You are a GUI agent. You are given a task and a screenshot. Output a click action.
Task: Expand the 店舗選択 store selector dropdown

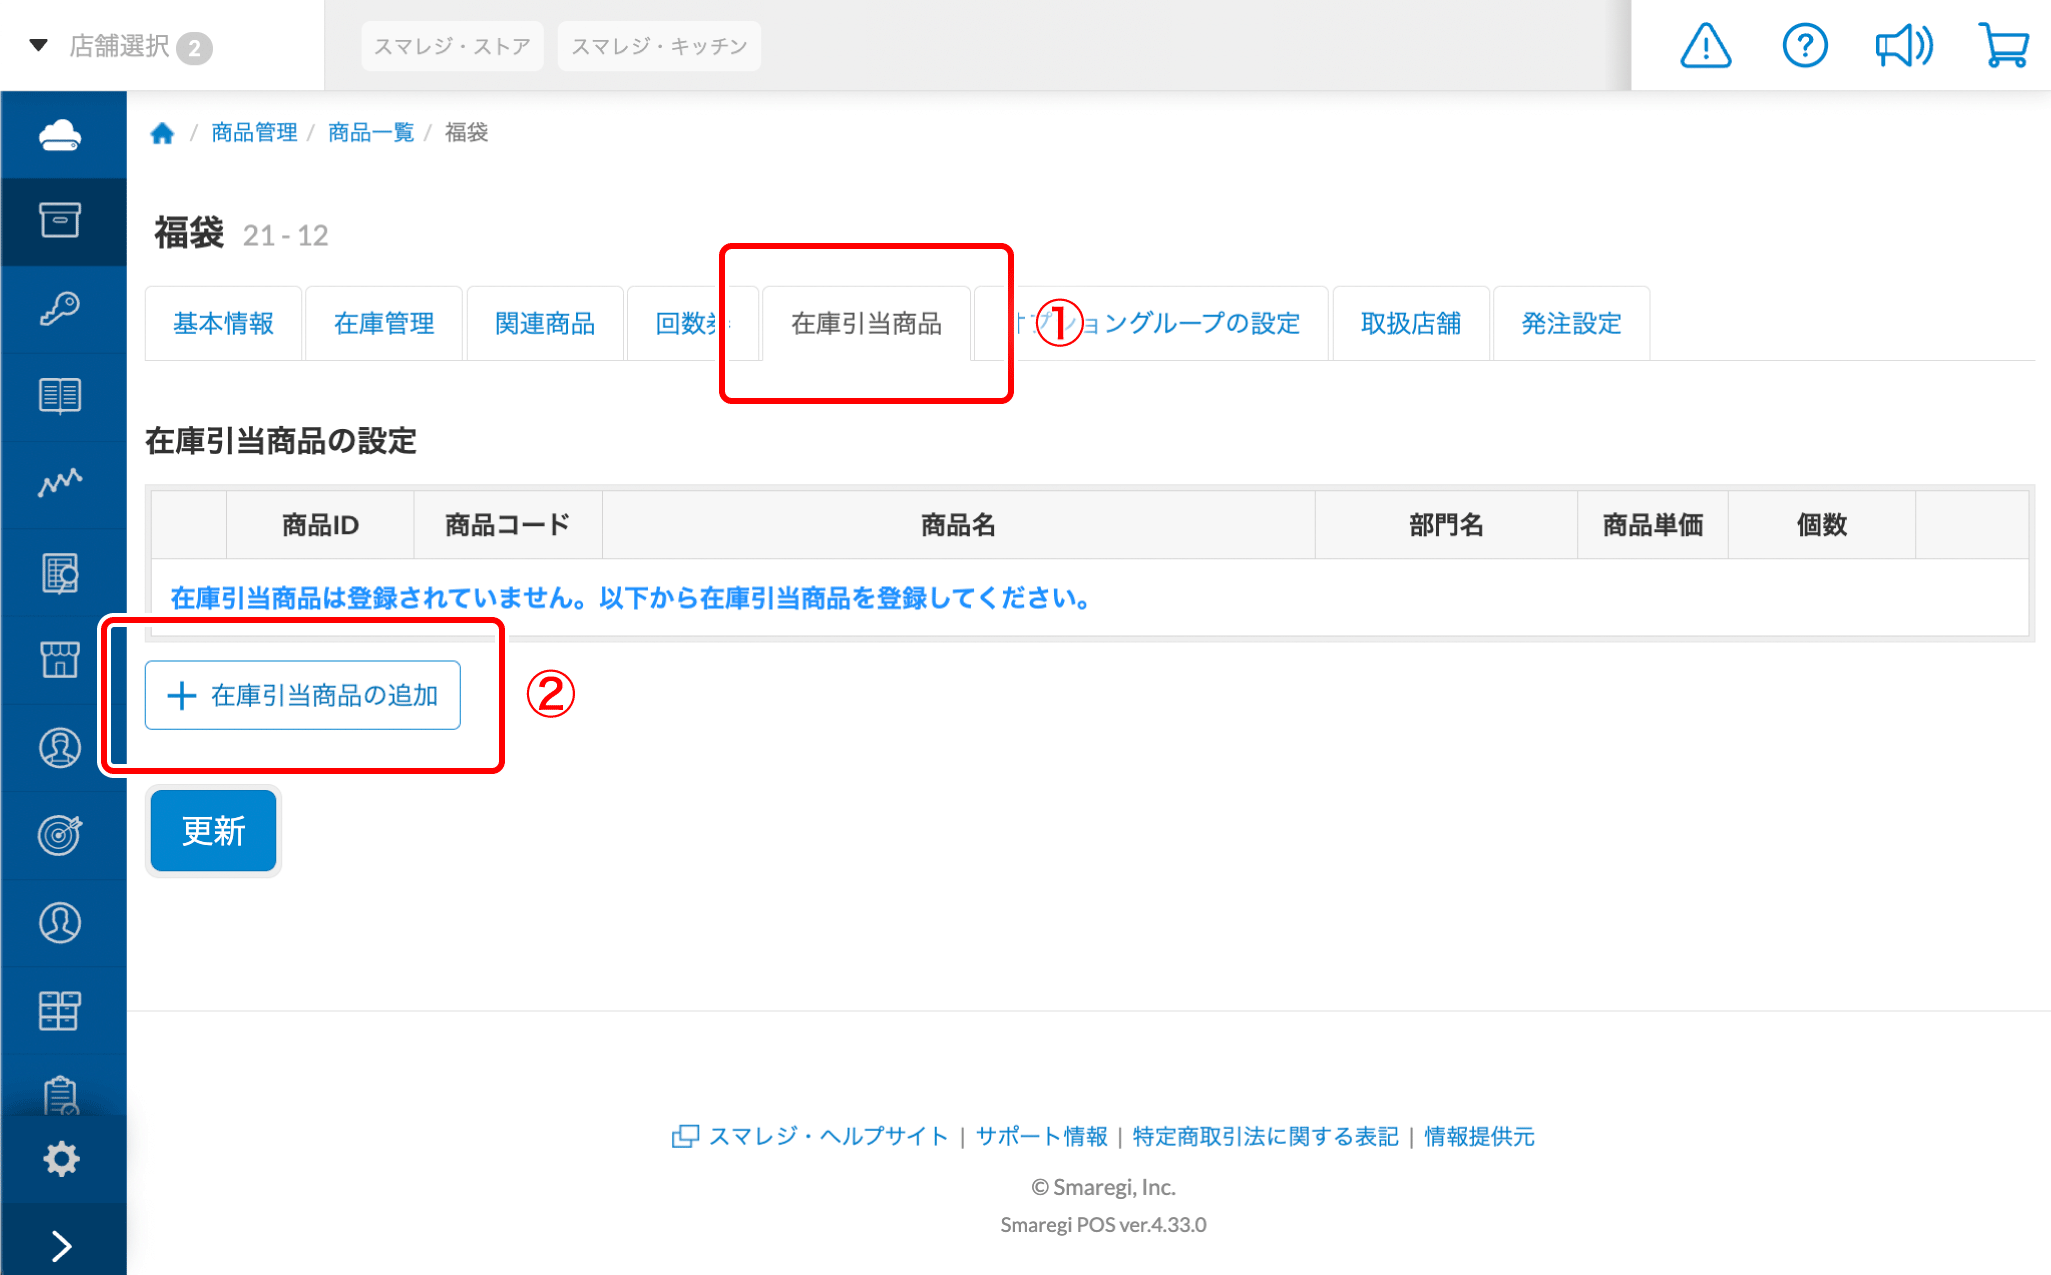(x=118, y=46)
